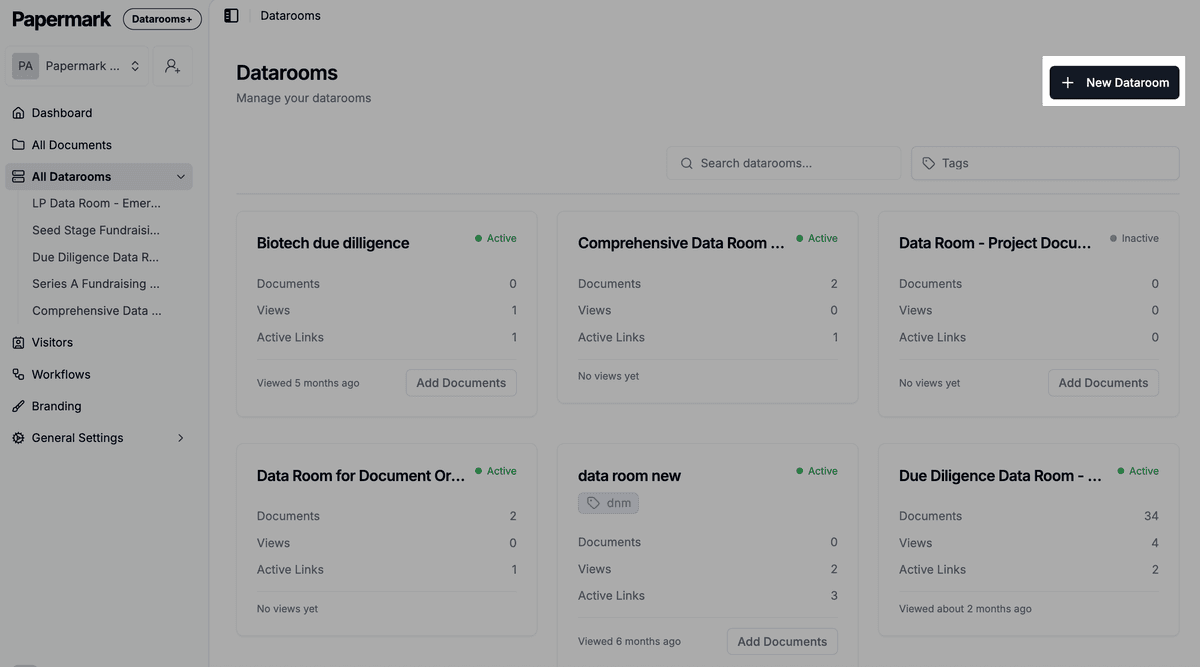Image resolution: width=1200 pixels, height=667 pixels.
Task: Click the PA team avatar
Action: 25,66
